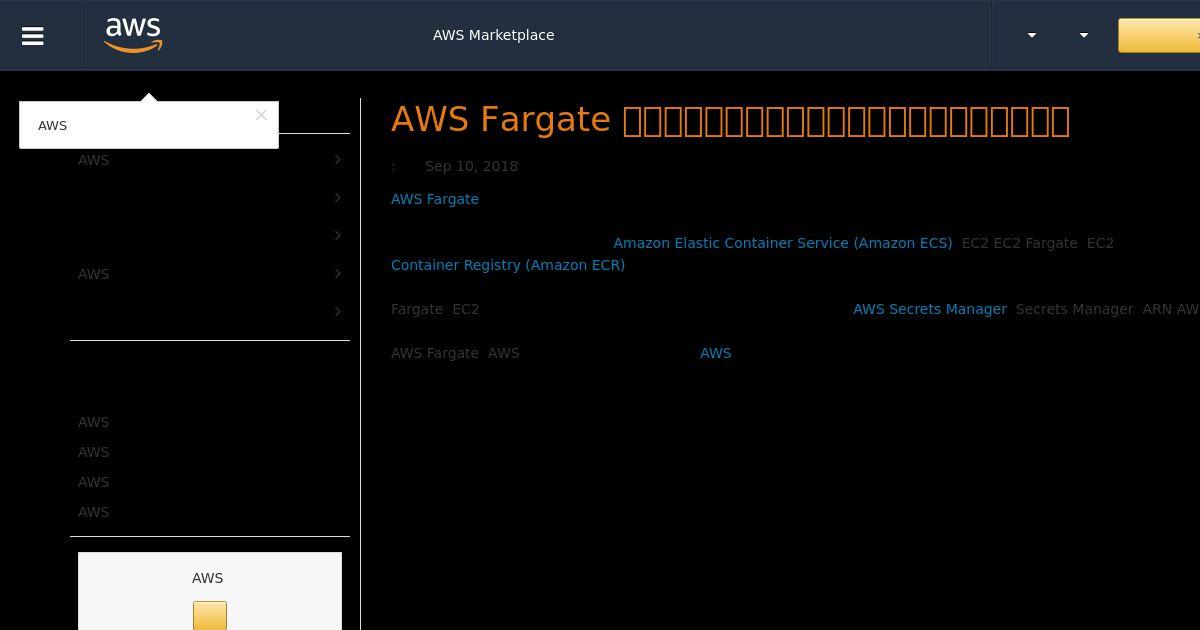This screenshot has width=1200, height=630.
Task: Open Container Registry (Amazon ECR) link
Action: coord(508,265)
